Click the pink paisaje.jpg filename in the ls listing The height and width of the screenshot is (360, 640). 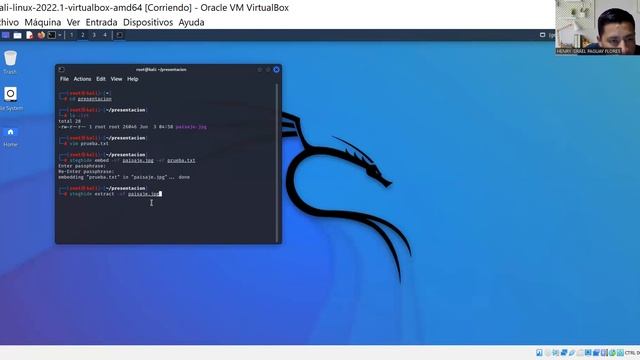pos(191,127)
